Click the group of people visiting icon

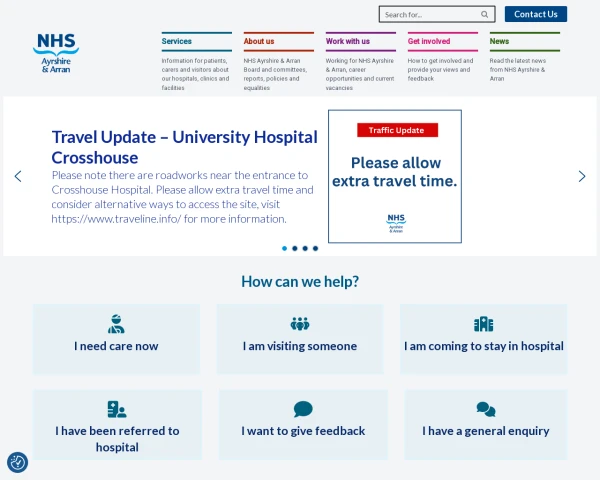pos(300,324)
